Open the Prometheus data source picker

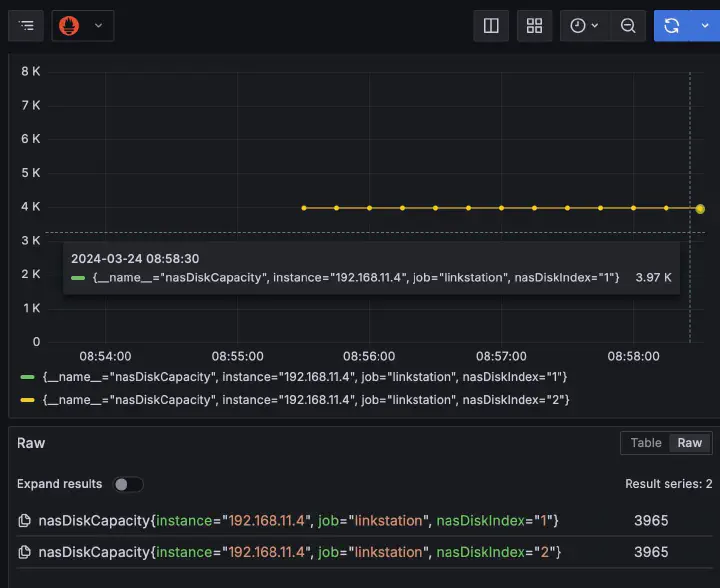coord(83,26)
